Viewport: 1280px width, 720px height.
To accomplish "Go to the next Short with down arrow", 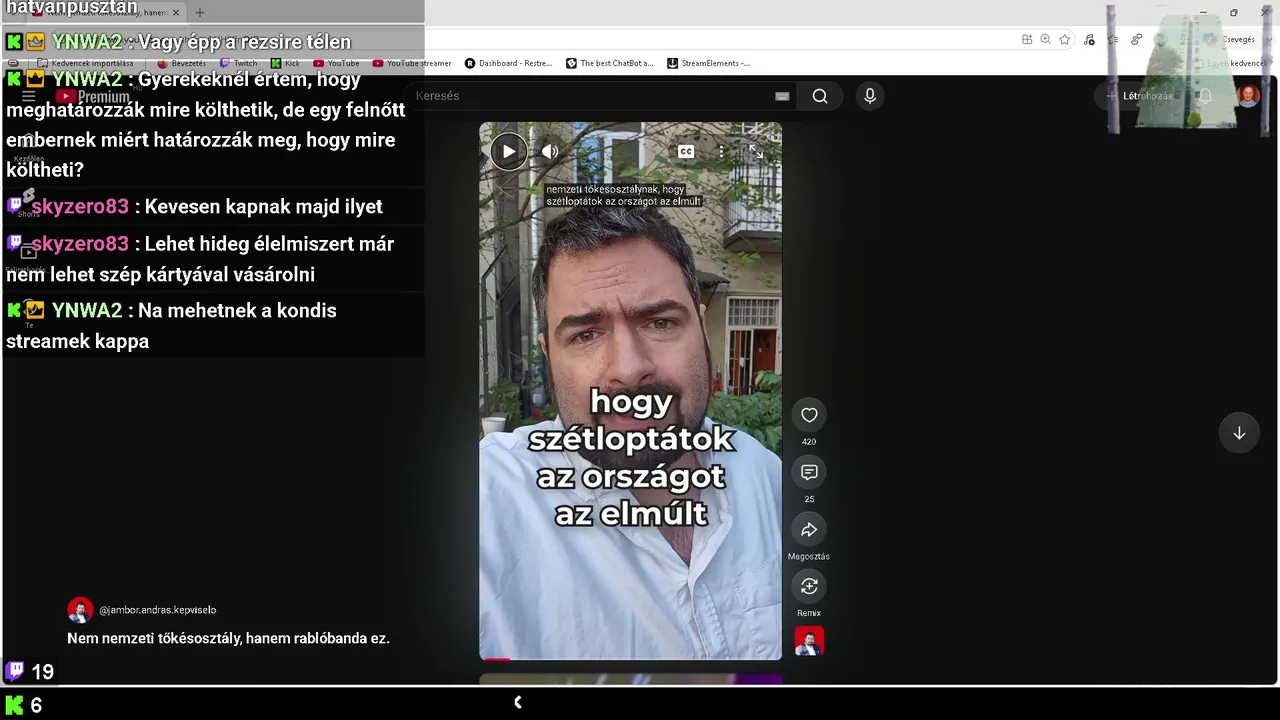I will (x=1239, y=433).
